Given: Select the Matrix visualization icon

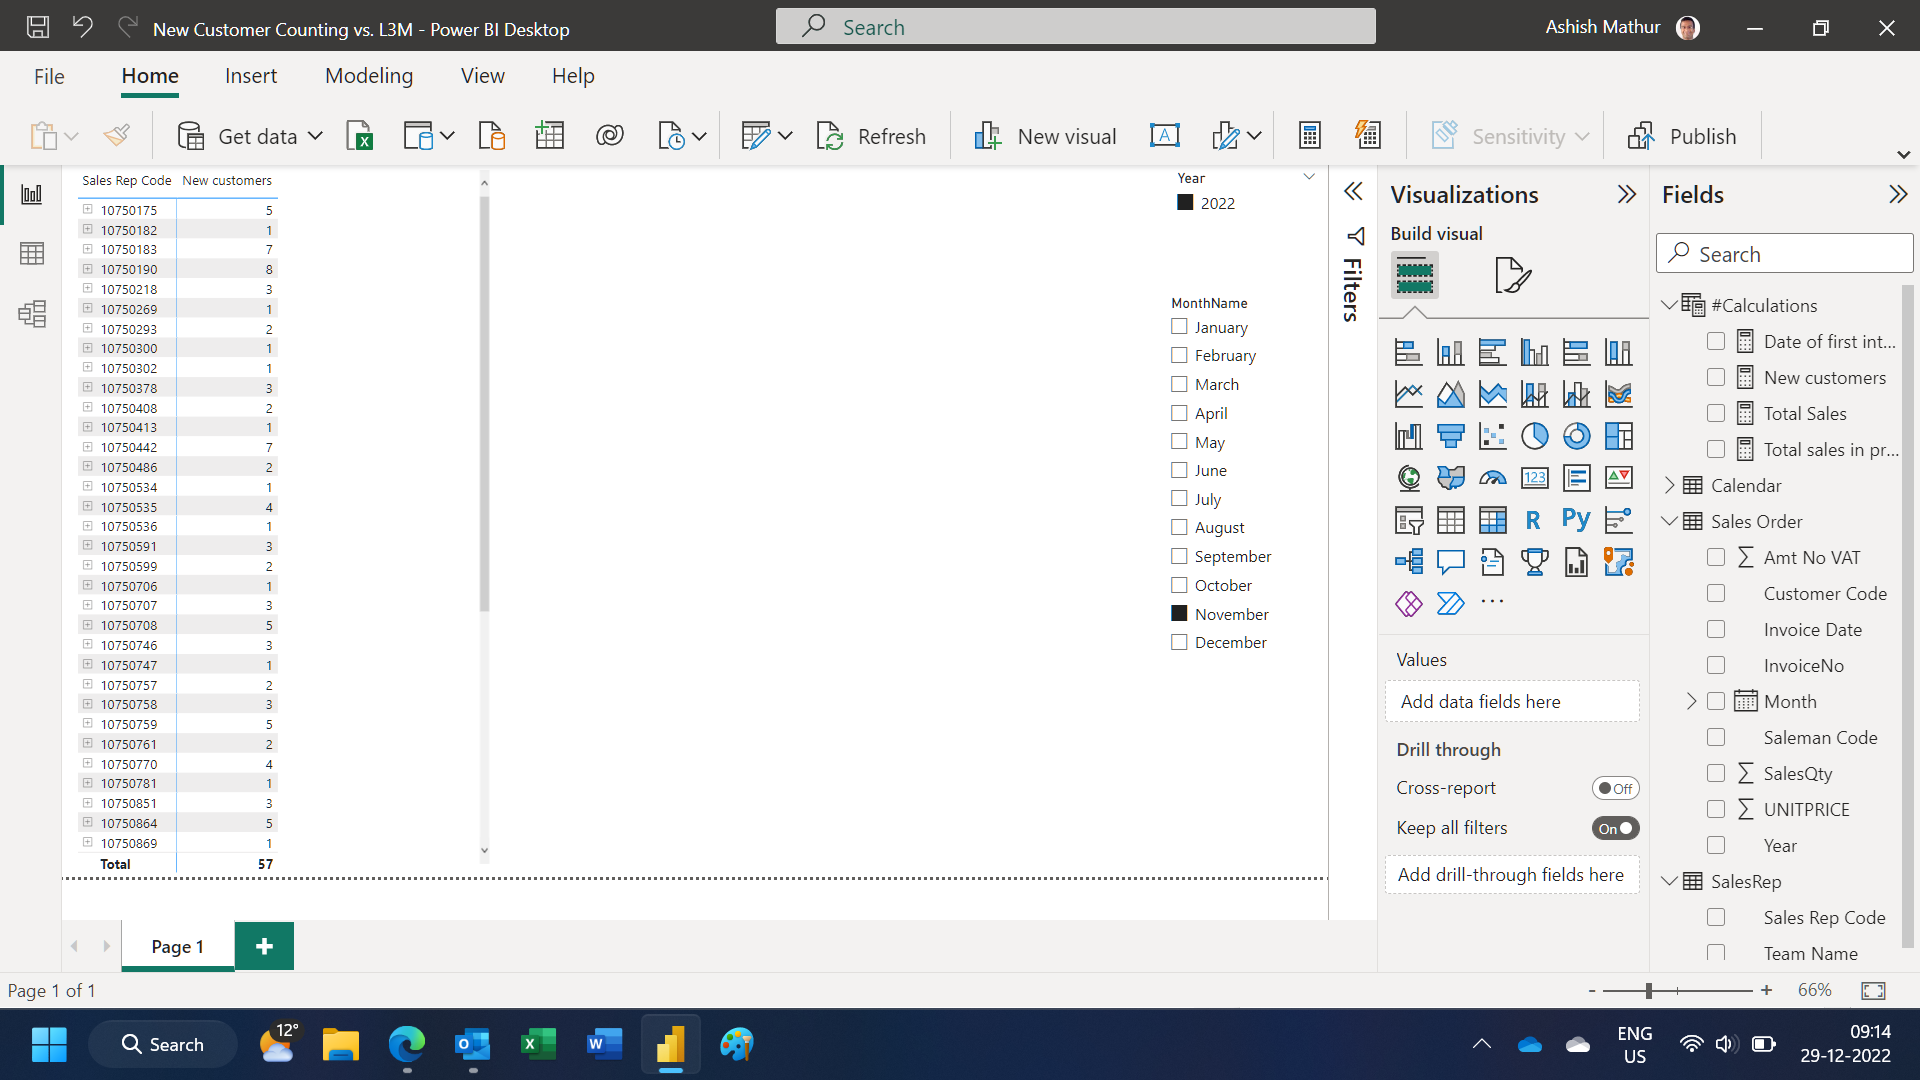Looking at the screenshot, I should point(1492,520).
